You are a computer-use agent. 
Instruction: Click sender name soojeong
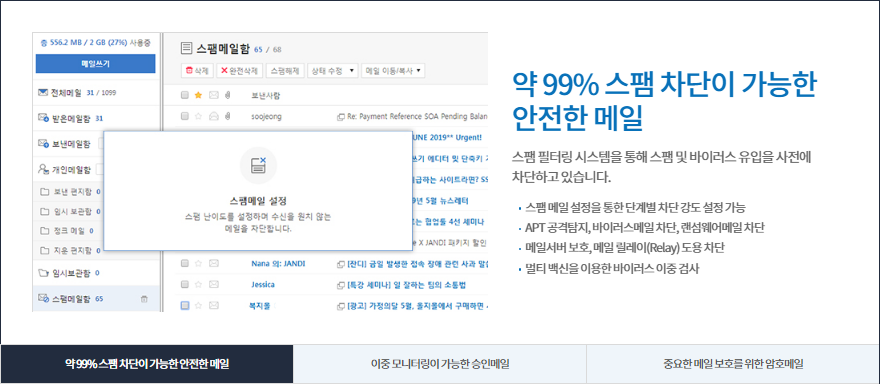pos(266,116)
